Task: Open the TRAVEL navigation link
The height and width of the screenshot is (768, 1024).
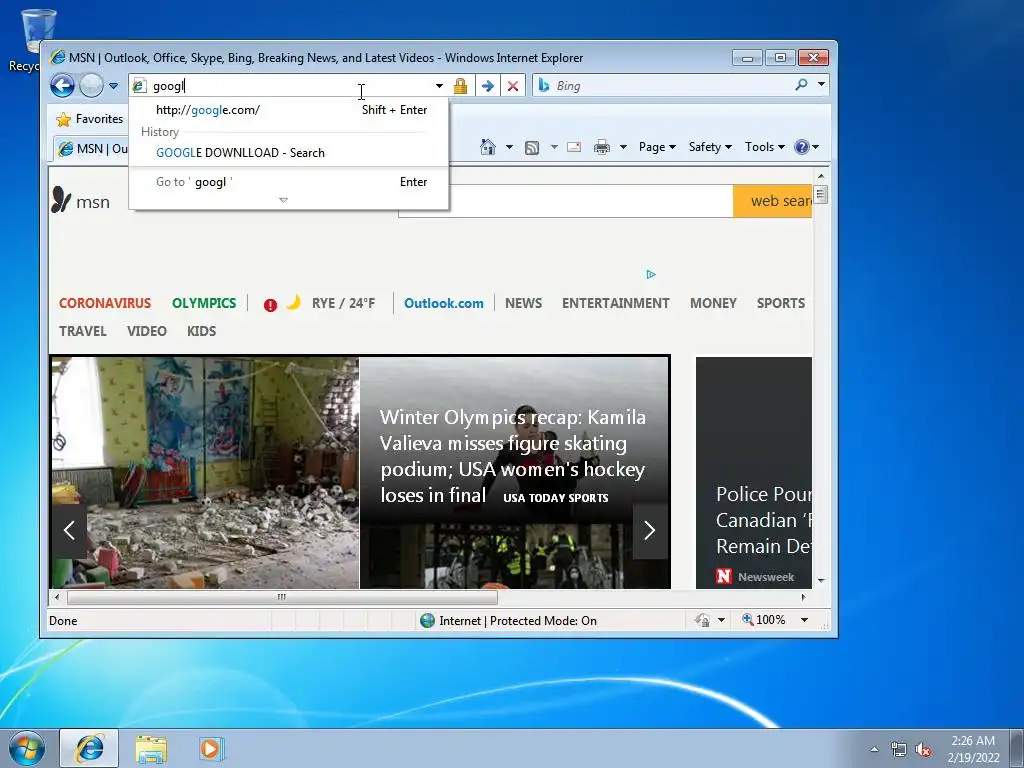Action: 82,332
